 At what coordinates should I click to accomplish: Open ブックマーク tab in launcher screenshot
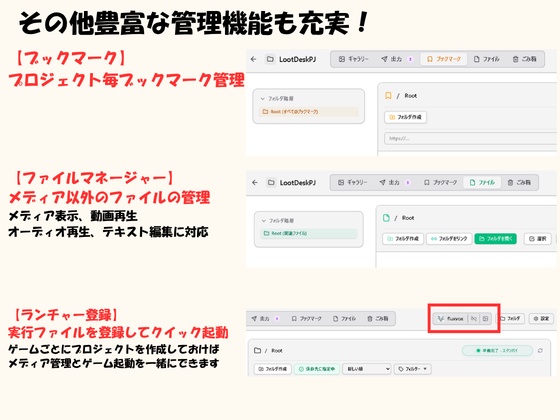306,319
